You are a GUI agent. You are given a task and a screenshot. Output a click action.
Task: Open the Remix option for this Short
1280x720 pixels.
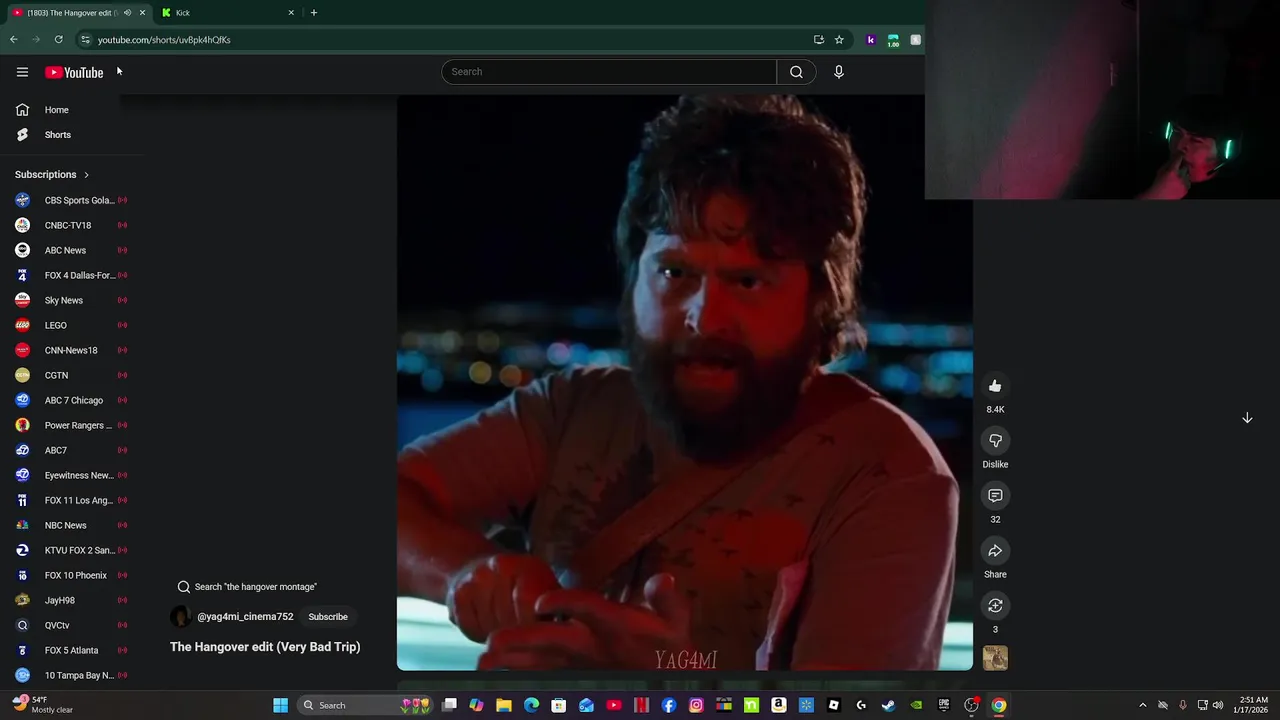(995, 606)
